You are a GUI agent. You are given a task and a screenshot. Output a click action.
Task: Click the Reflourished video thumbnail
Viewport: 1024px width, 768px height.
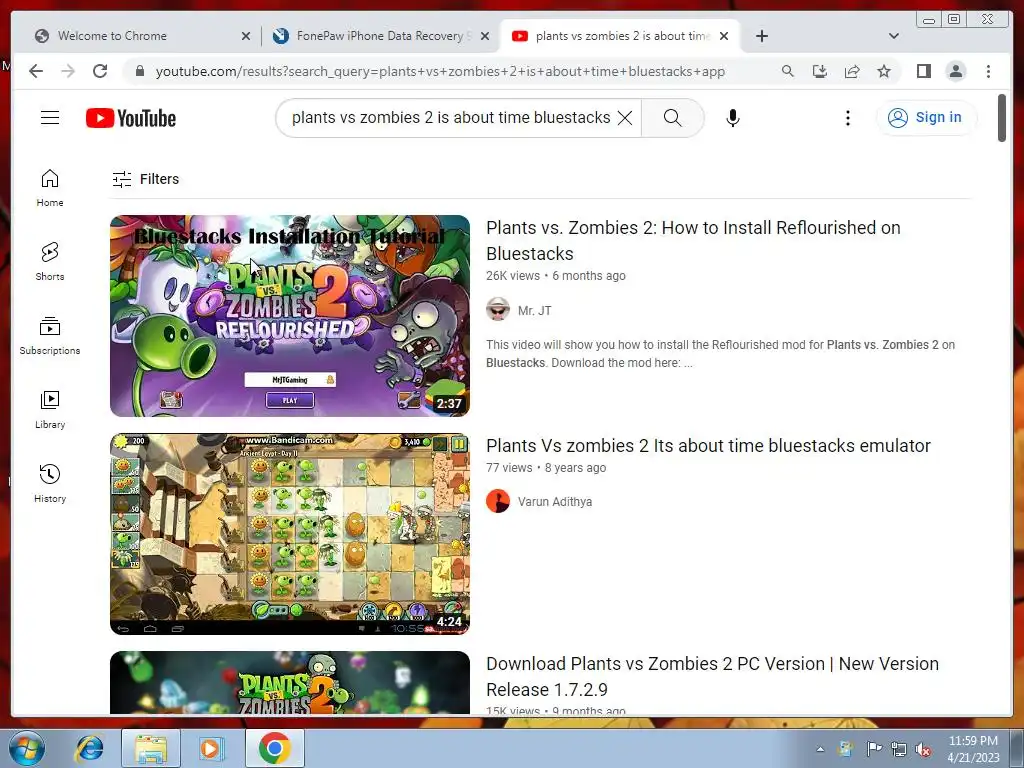(x=290, y=316)
